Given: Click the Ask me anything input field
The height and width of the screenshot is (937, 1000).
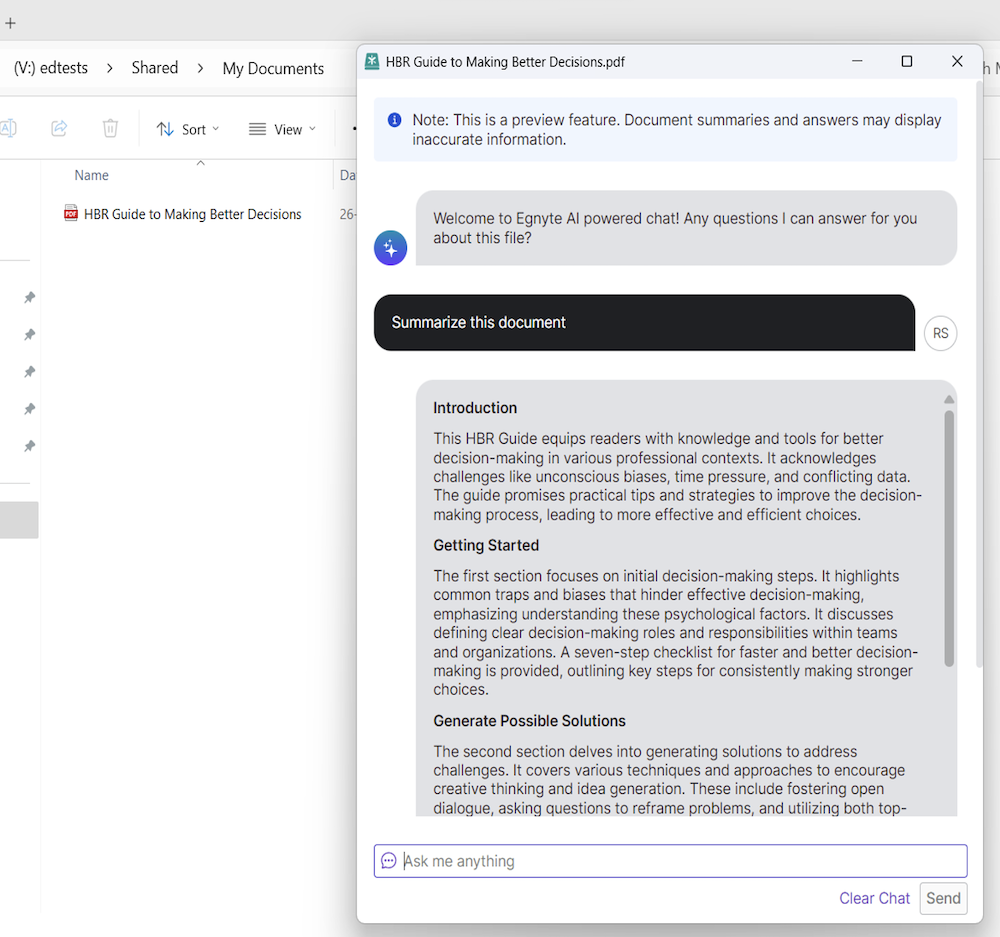Looking at the screenshot, I should point(670,861).
